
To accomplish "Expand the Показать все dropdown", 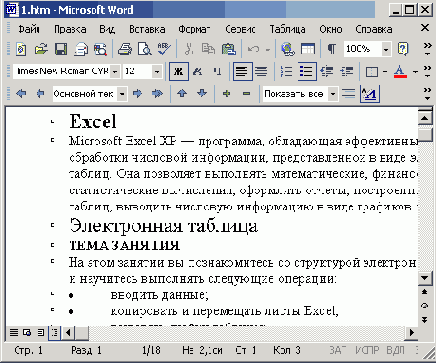I will 333,94.
